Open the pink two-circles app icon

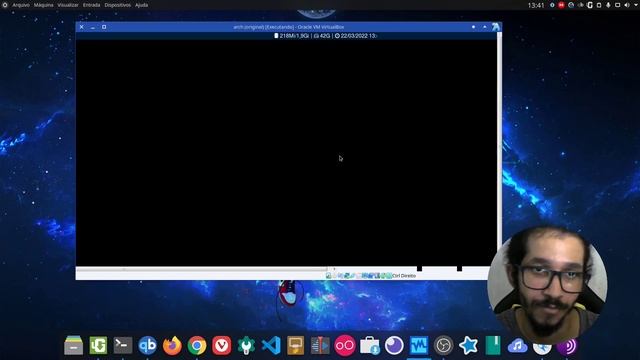click(345, 345)
